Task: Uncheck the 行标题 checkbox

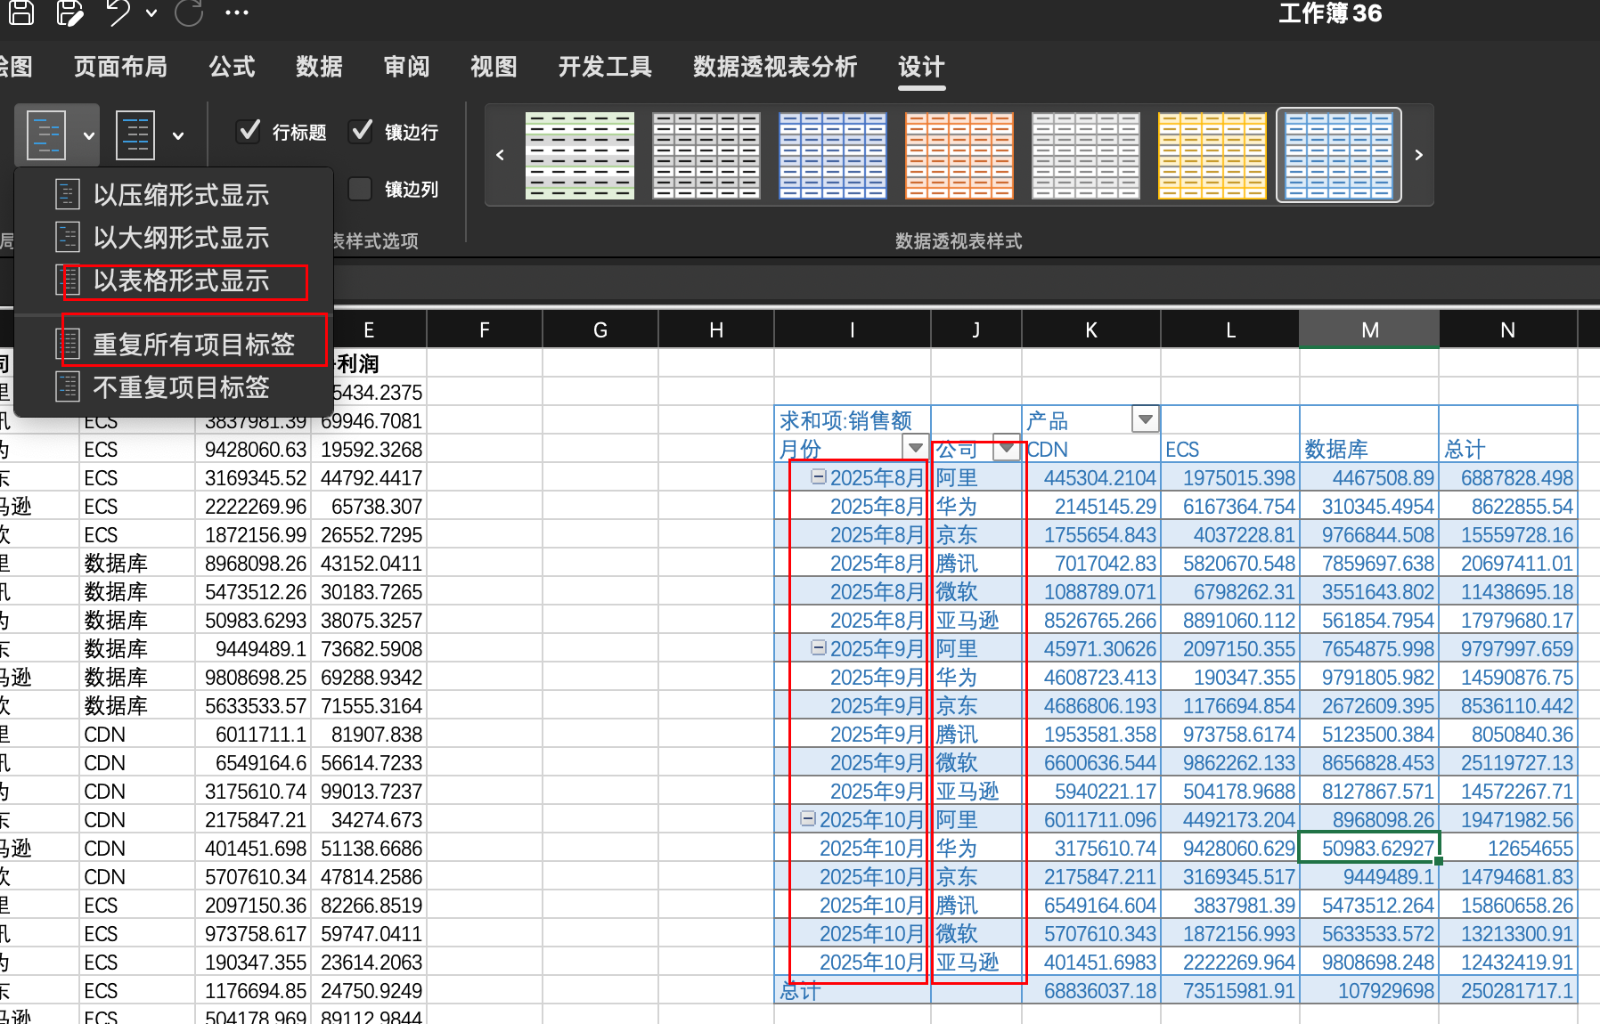Action: click(249, 131)
